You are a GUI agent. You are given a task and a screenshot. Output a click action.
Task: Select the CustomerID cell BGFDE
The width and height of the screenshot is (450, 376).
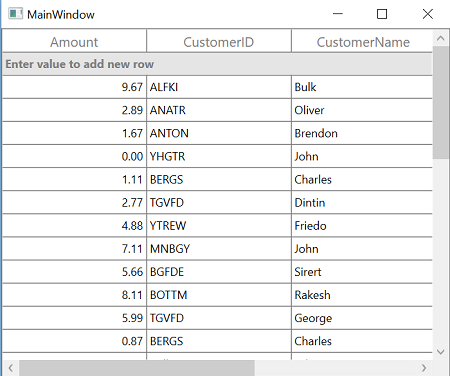pos(219,272)
